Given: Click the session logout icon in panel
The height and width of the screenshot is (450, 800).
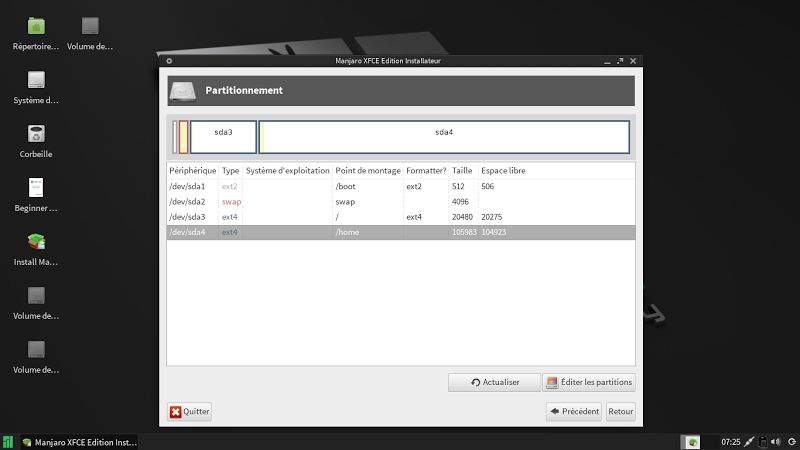Looking at the screenshot, I should pyautogui.click(x=792, y=442).
